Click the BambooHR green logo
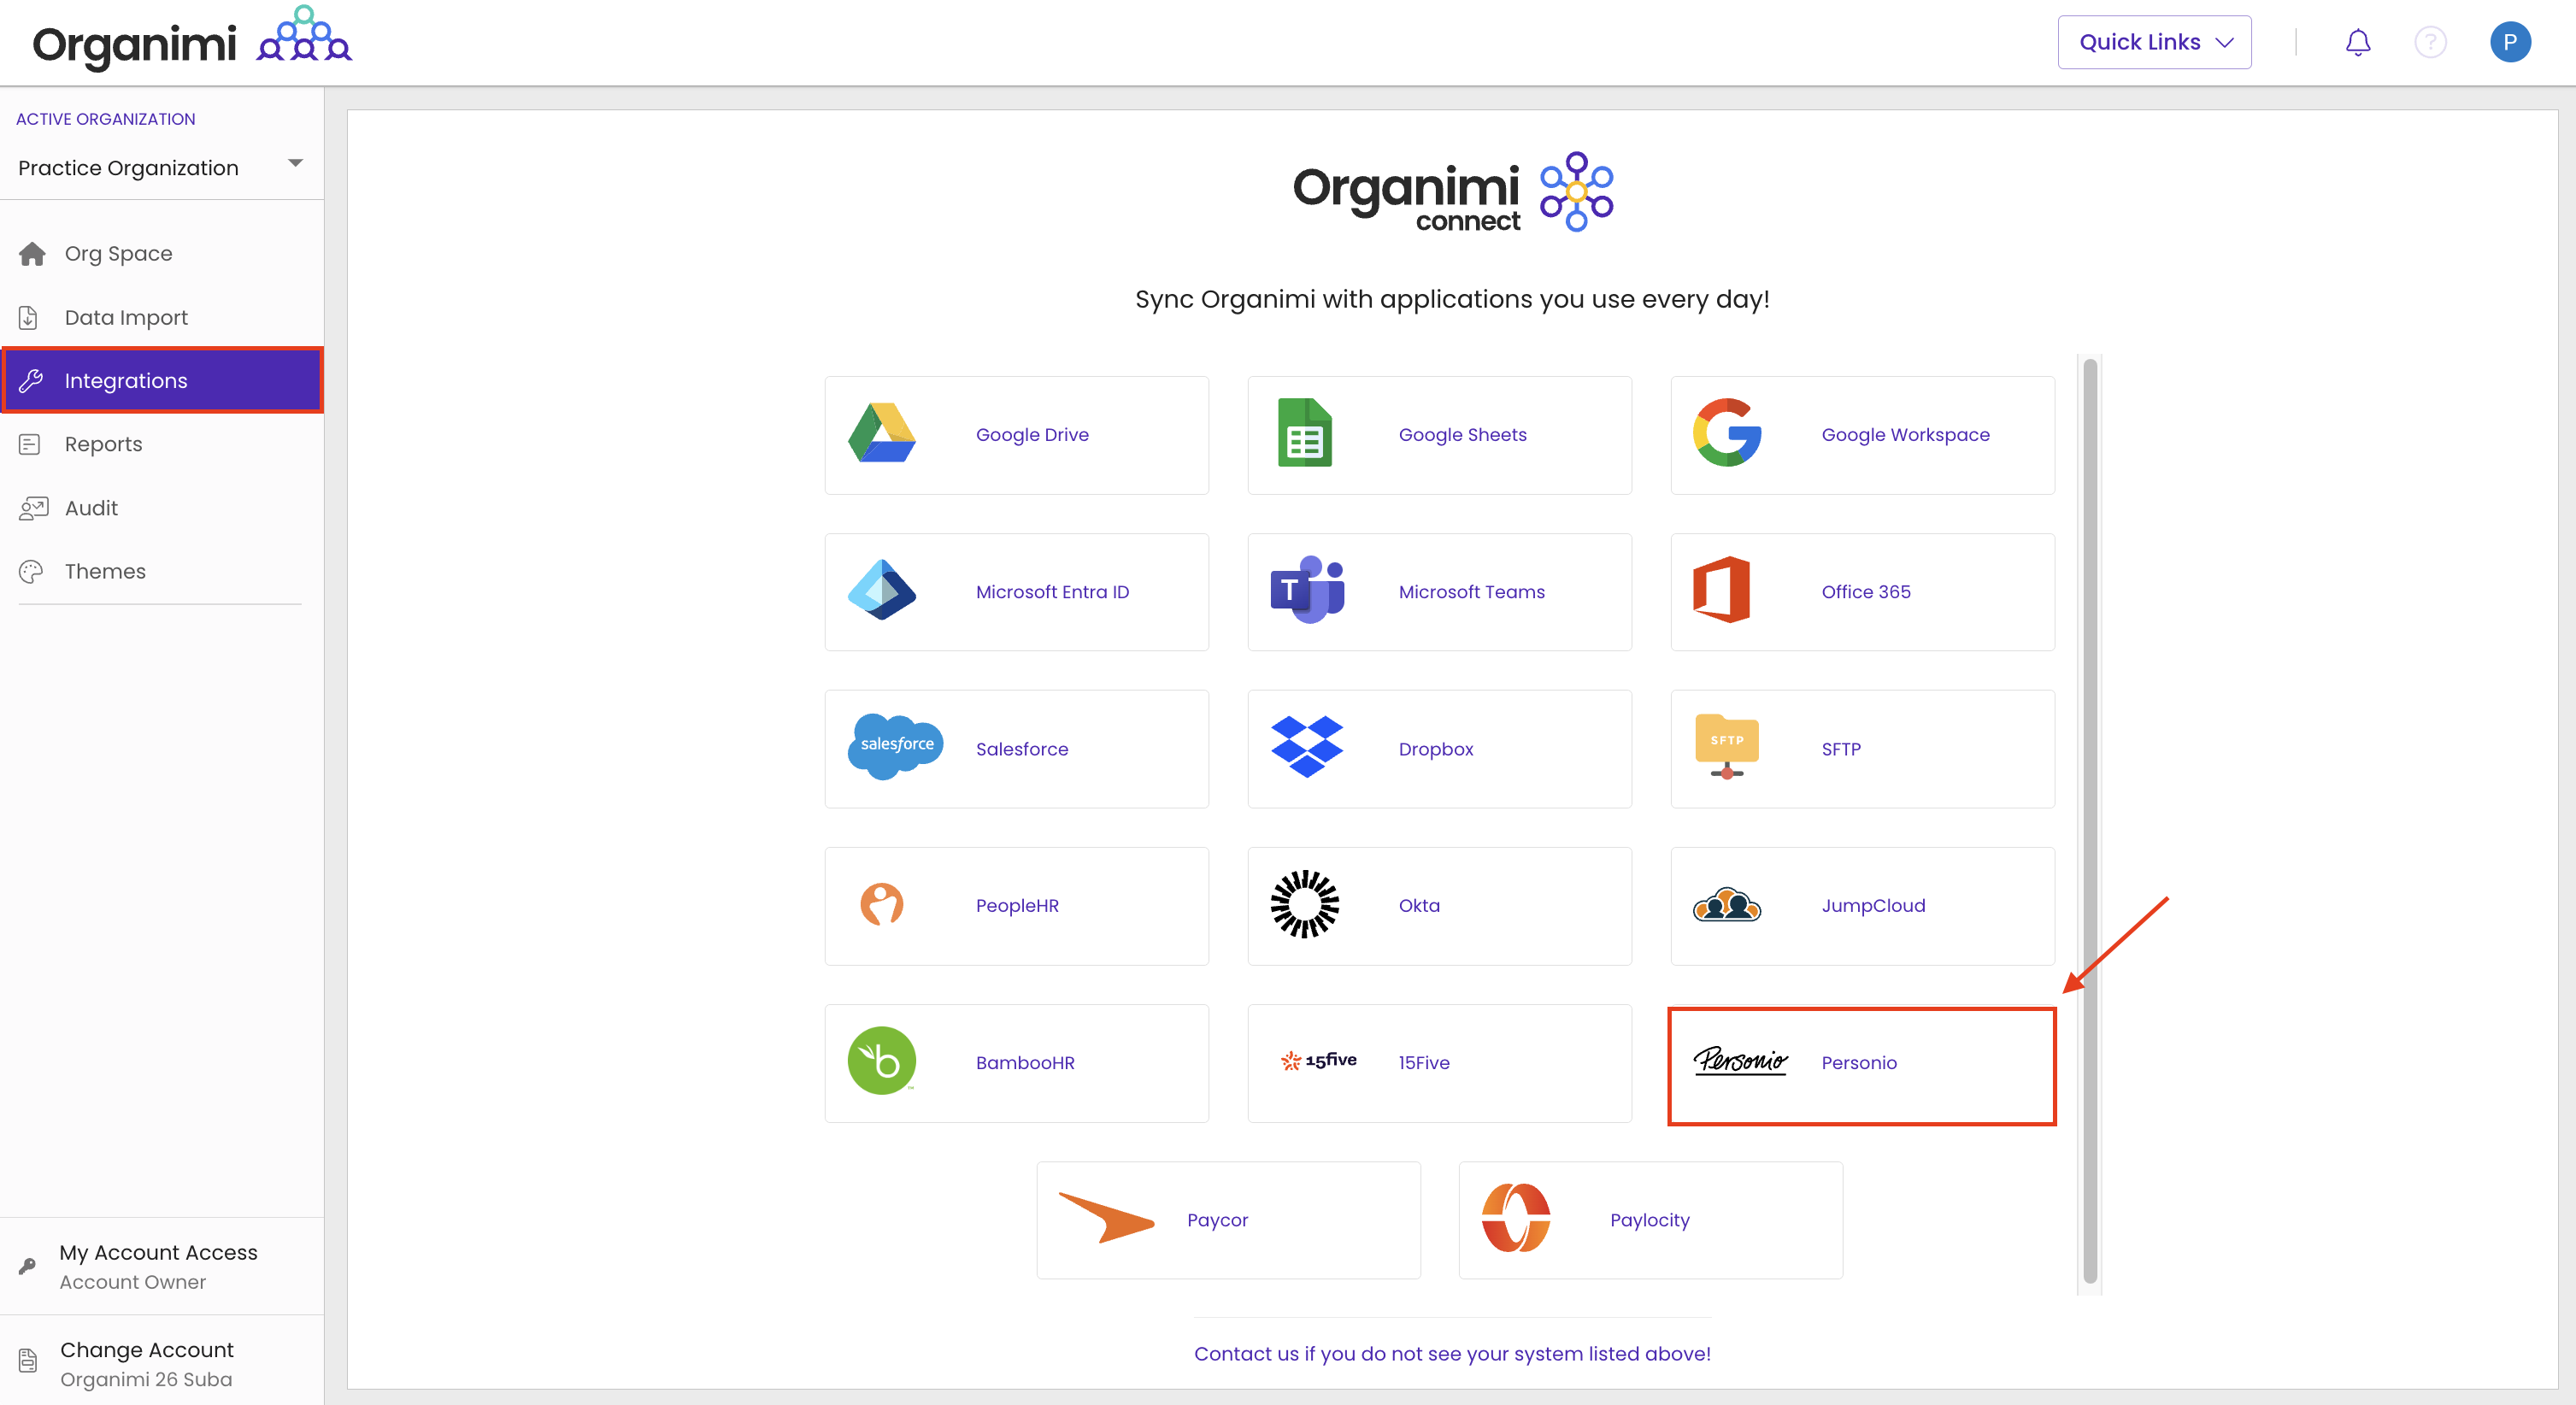The image size is (2576, 1405). (881, 1061)
